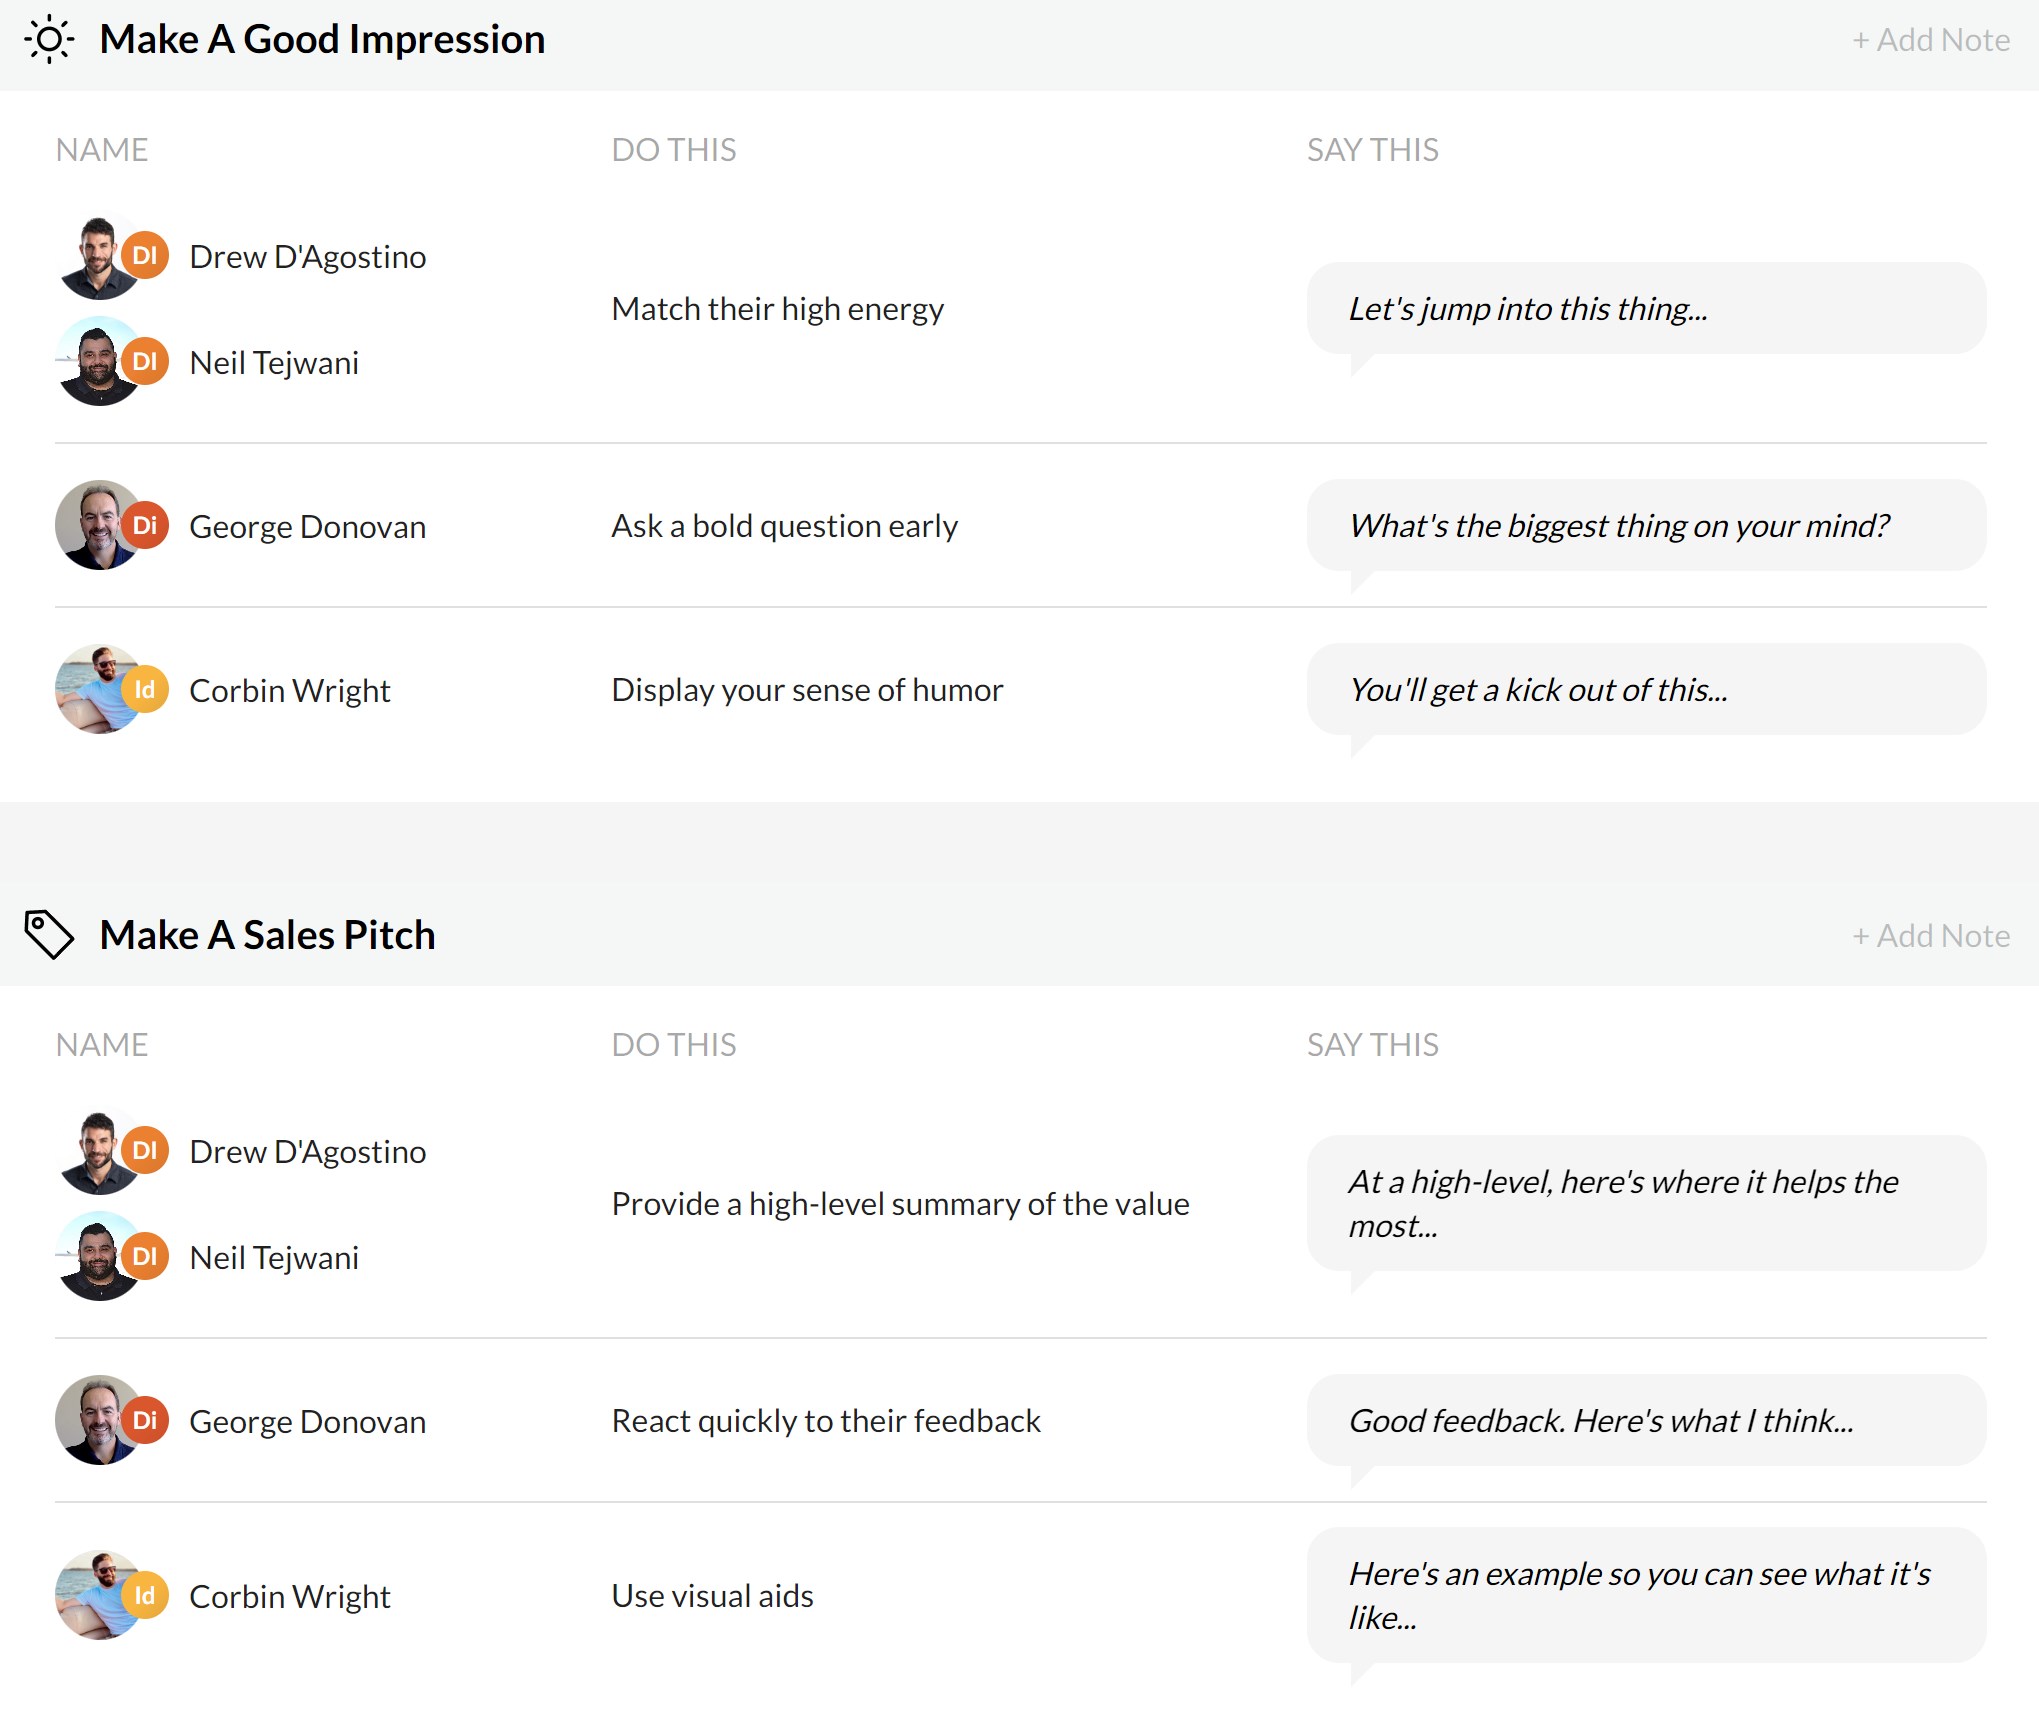
Task: Click the "What's the biggest thing on your mind?" bubble
Action: [1645, 526]
